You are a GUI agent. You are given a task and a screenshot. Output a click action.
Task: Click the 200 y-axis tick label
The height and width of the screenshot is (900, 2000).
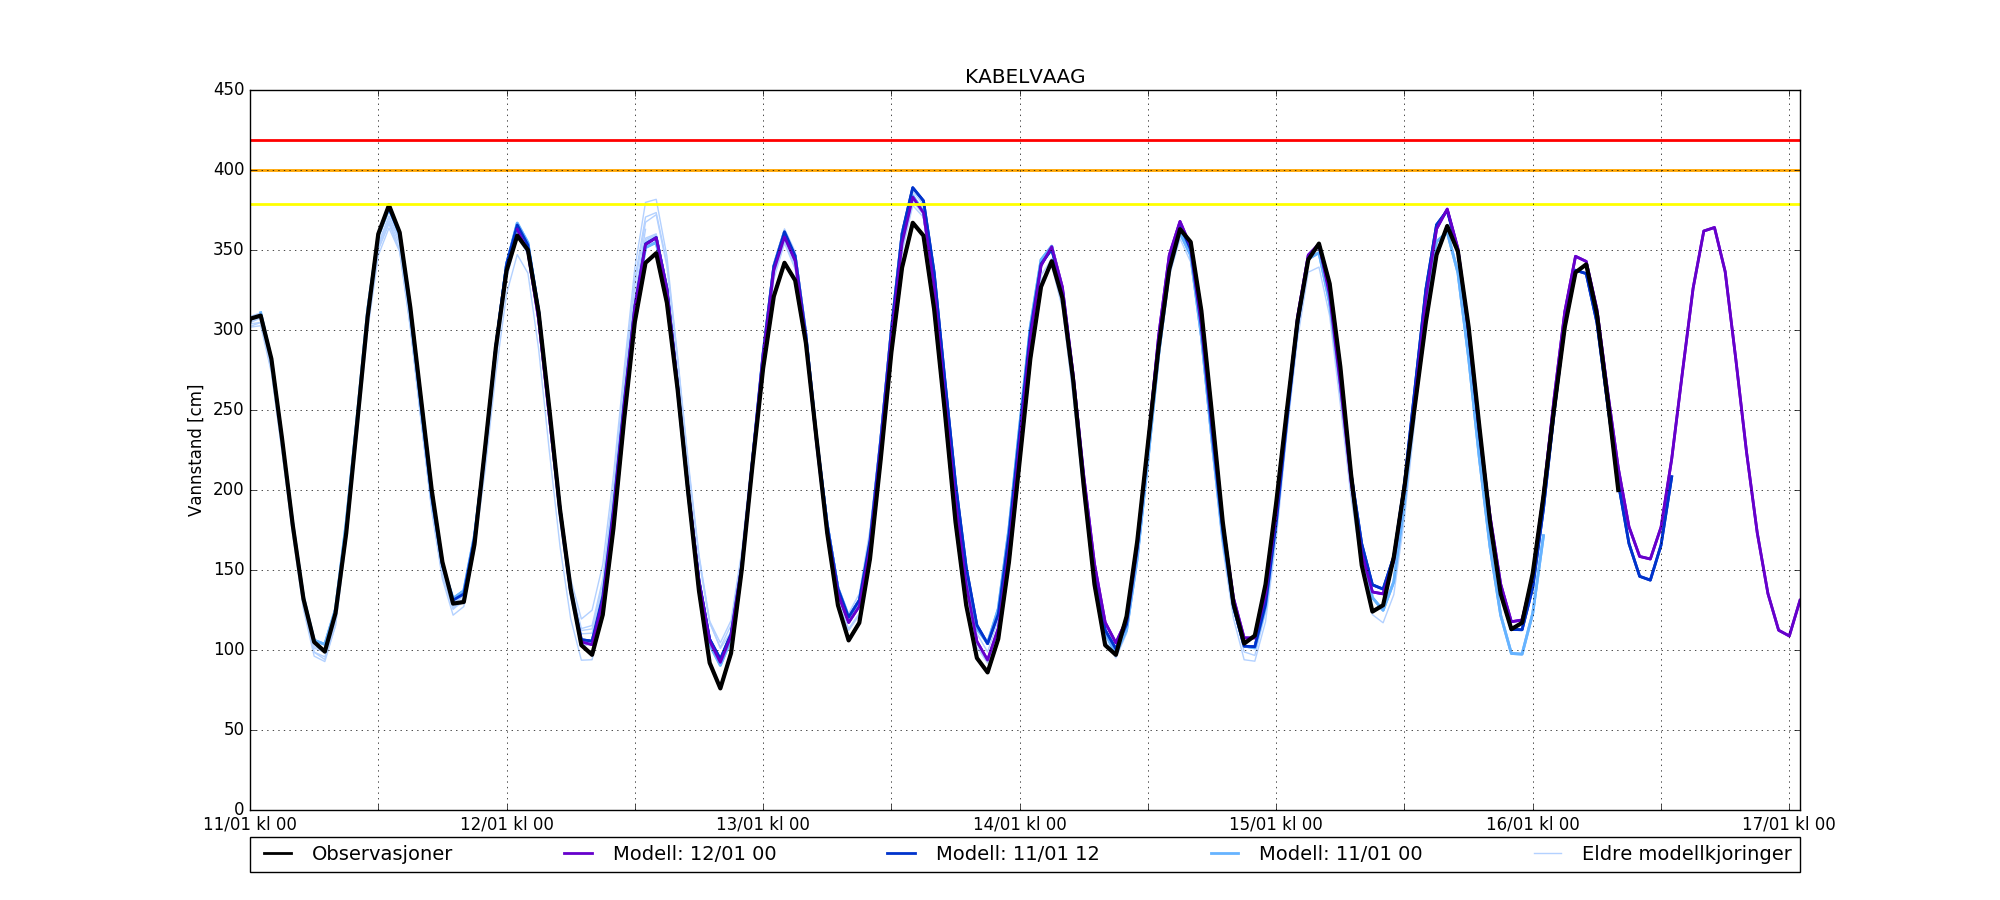point(229,490)
